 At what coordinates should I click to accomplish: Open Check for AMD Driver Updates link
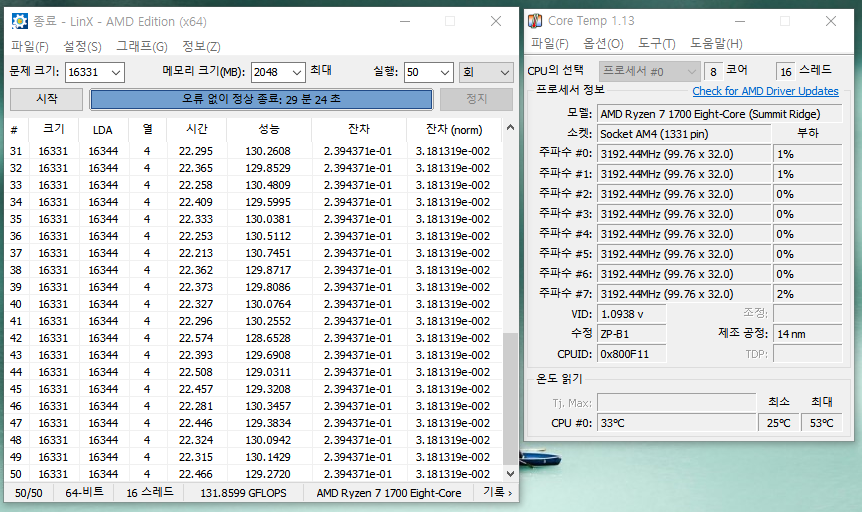(765, 91)
